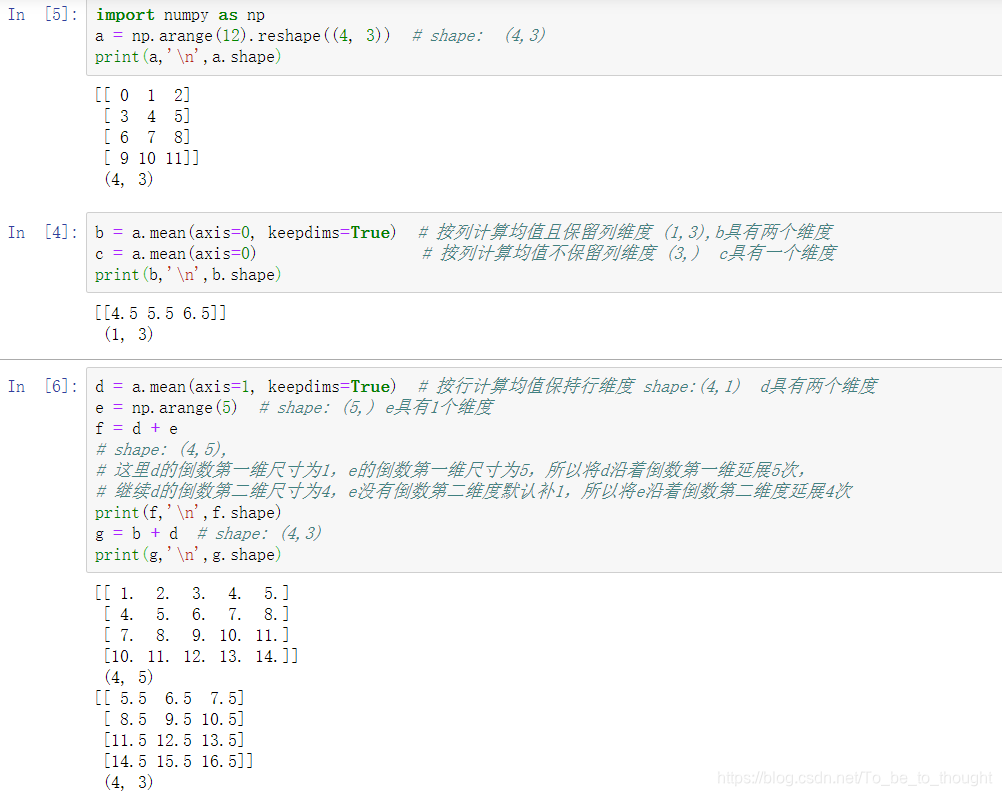Click the line 'e = np.arange(5)'
The height and width of the screenshot is (796, 1002).
pyautogui.click(x=166, y=408)
